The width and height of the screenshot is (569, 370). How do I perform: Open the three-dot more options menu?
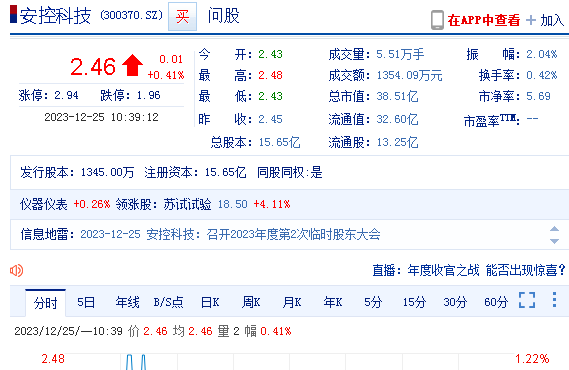pos(554,300)
